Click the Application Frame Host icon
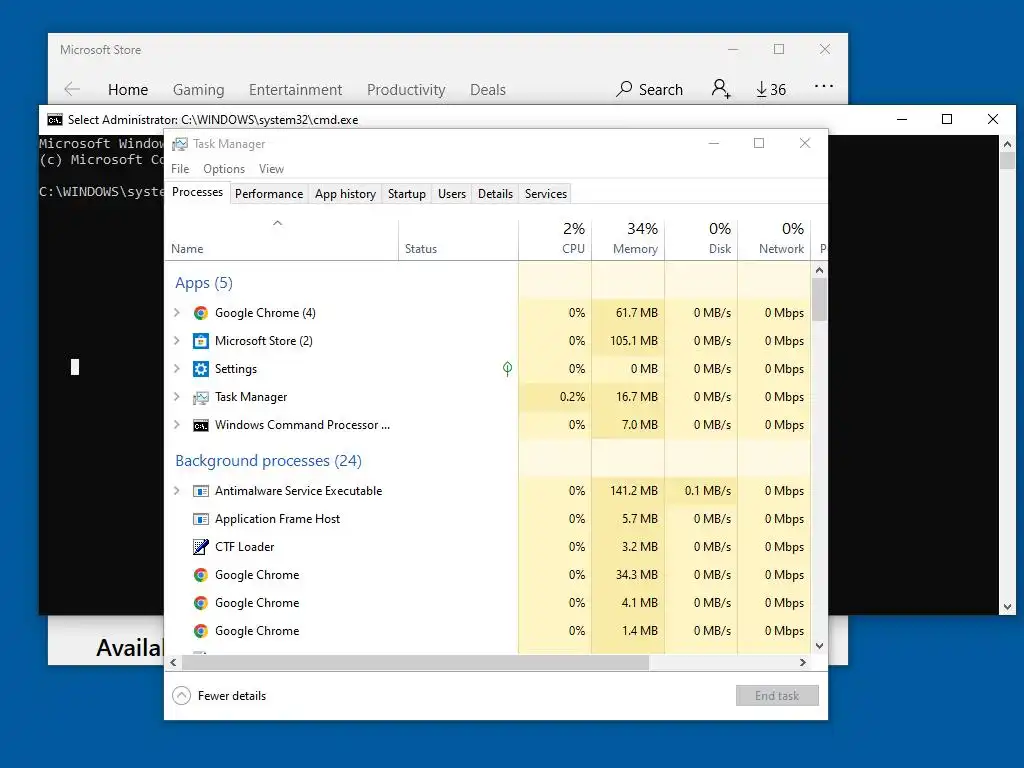 pos(200,519)
